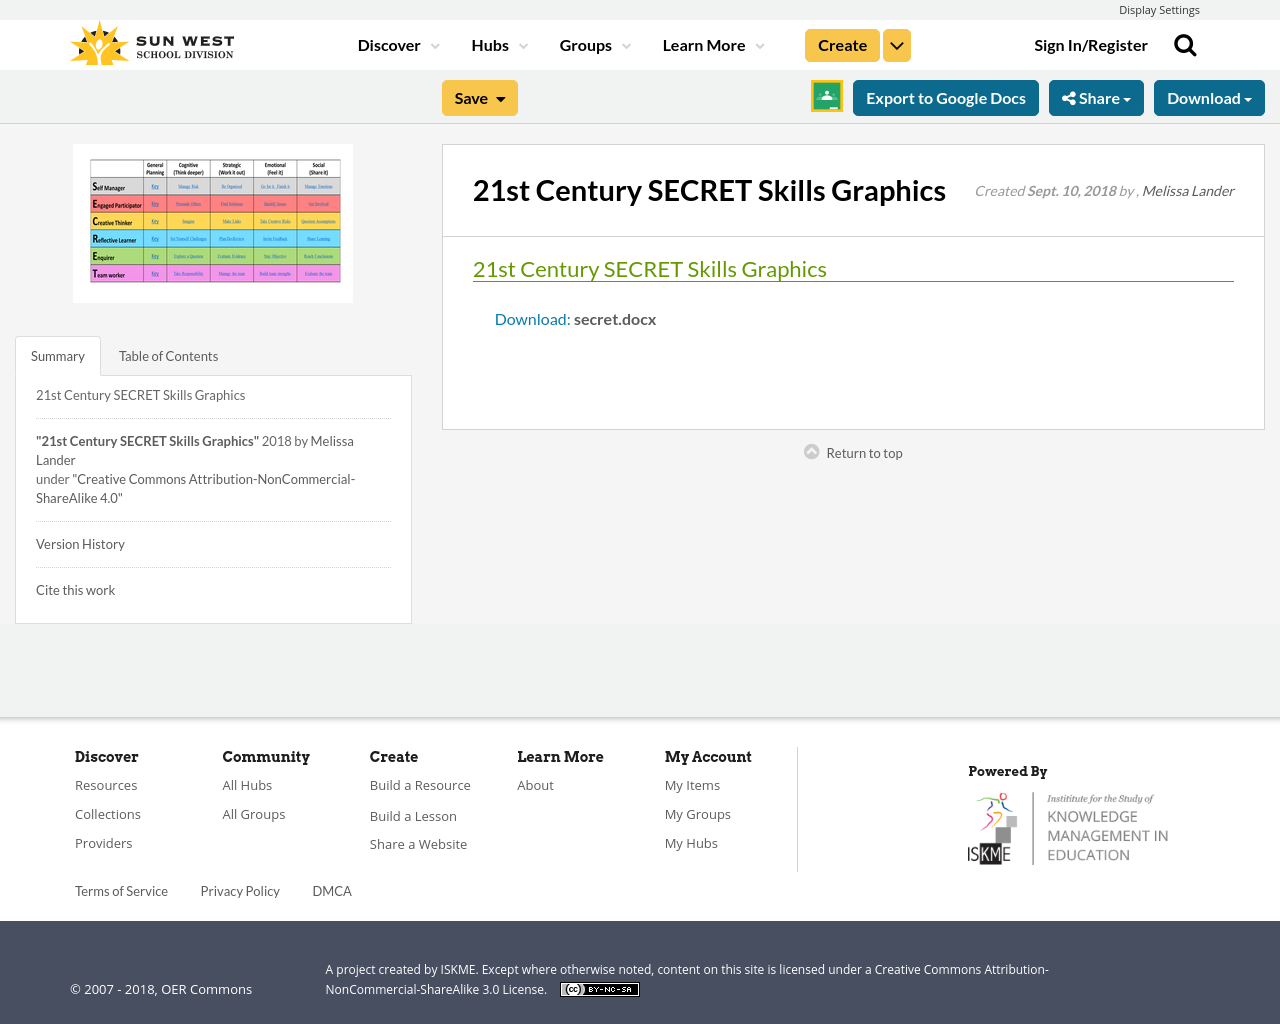
Task: Switch to the Table of Contents tab
Action: click(x=167, y=355)
